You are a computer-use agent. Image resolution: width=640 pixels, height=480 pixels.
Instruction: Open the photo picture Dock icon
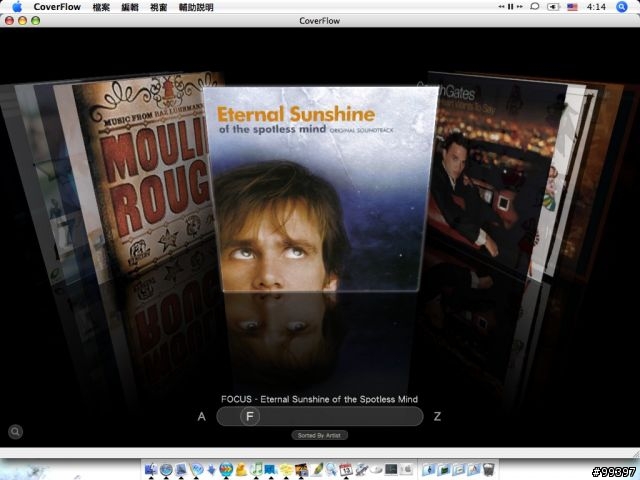[x=301, y=469]
